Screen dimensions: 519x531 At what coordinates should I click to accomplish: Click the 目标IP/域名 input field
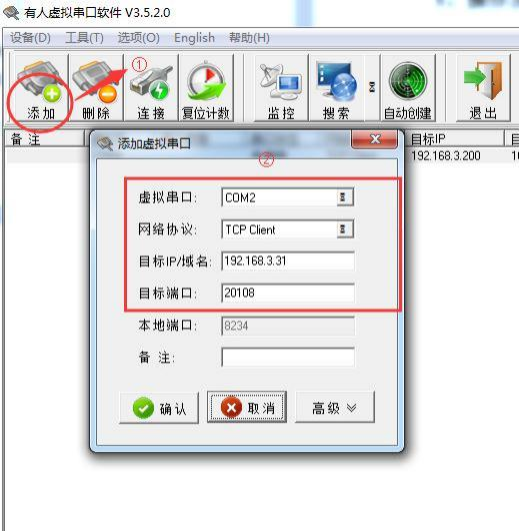[288, 261]
